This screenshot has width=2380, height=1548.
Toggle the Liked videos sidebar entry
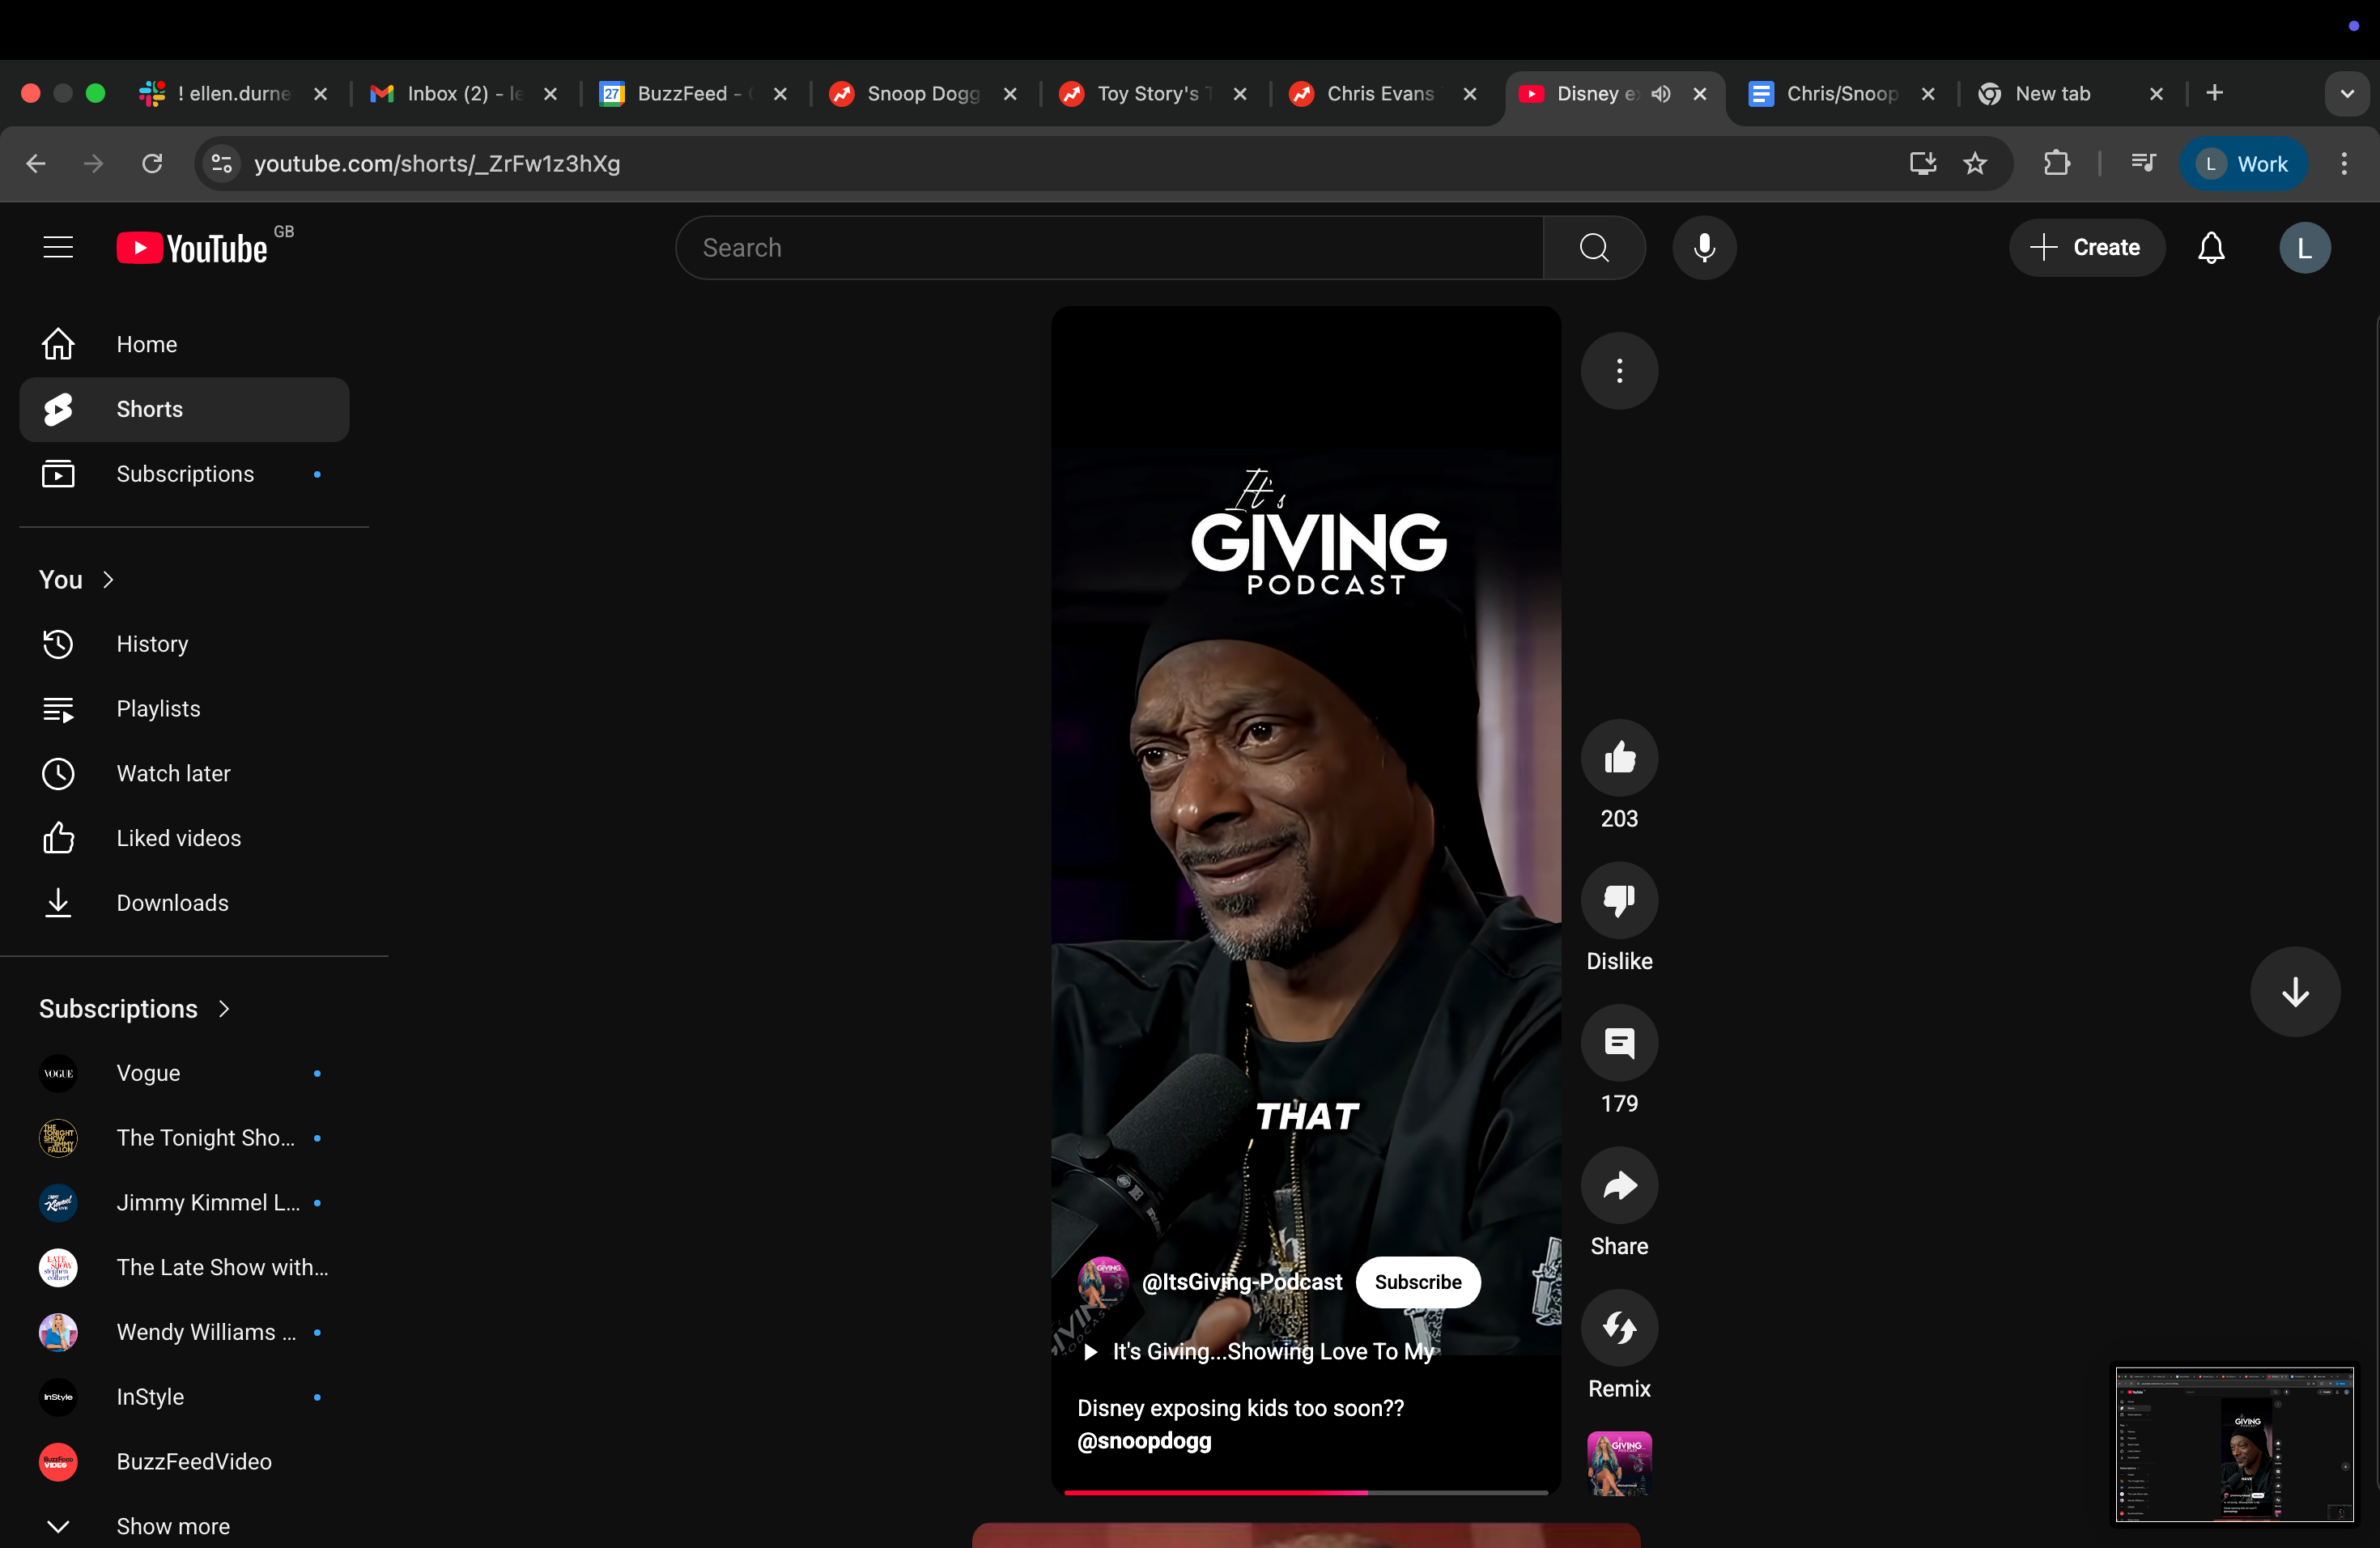tap(178, 838)
